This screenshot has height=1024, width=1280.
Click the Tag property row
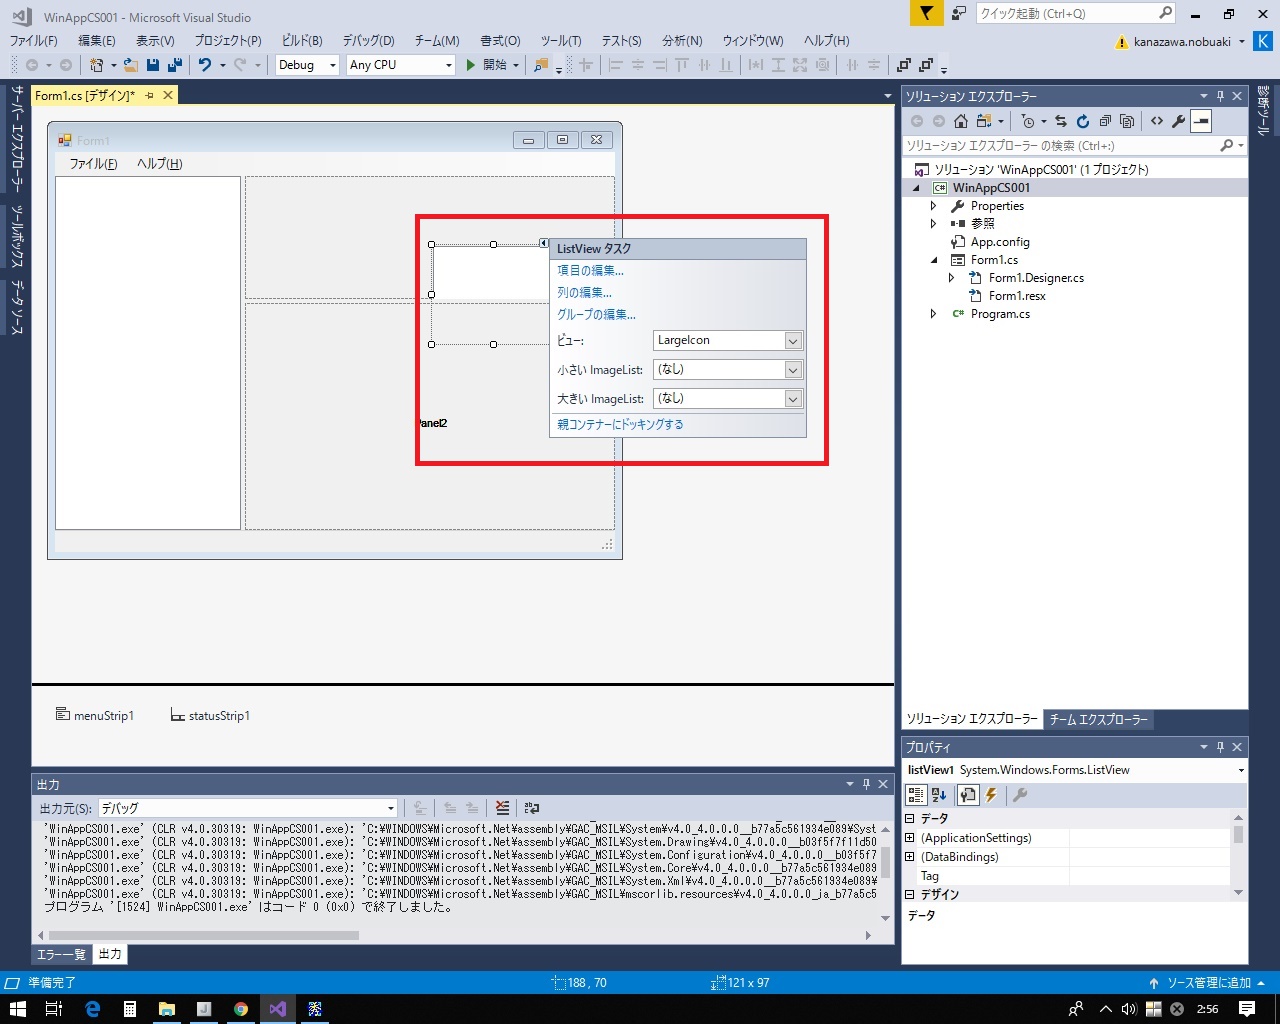click(x=1067, y=876)
